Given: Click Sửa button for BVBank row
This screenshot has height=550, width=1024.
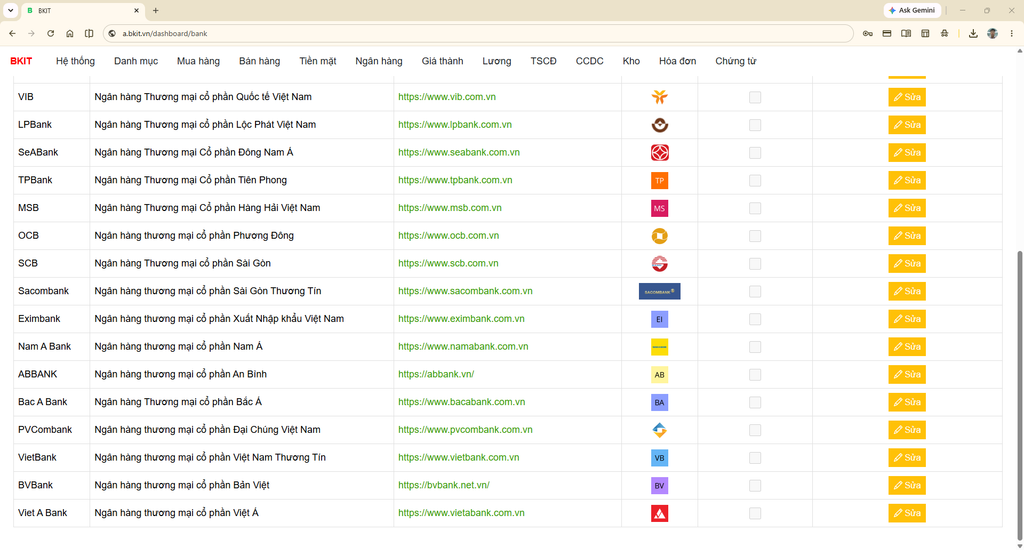Looking at the screenshot, I should (x=906, y=486).
